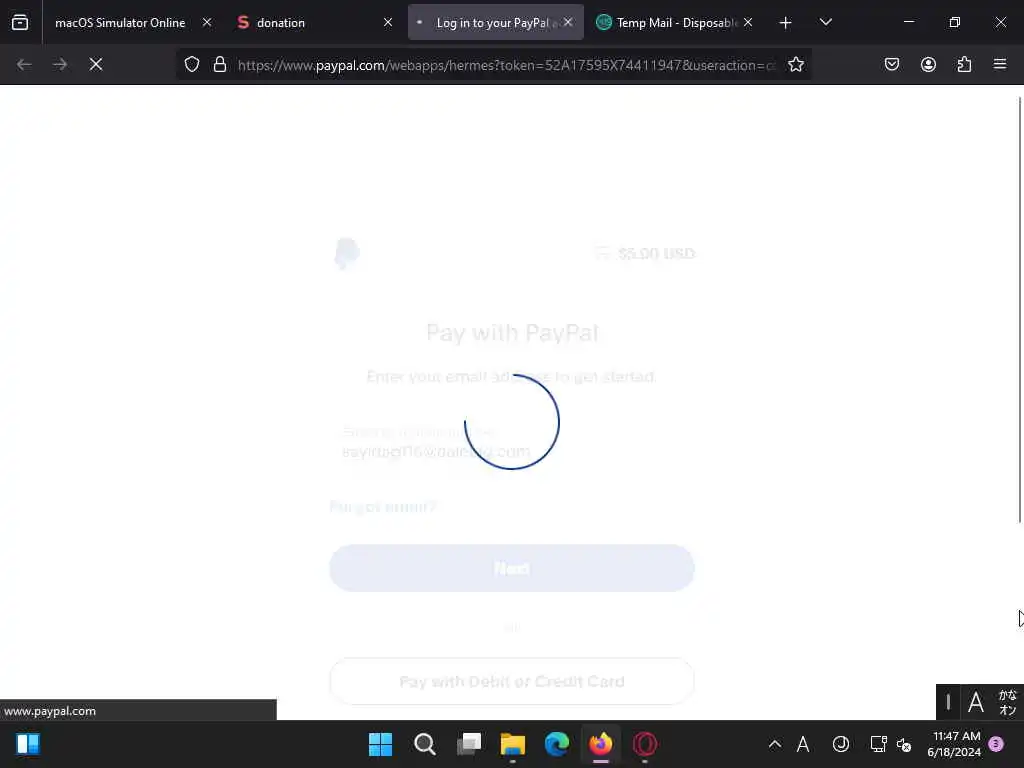Open IME mode circular tray icon

[840, 744]
